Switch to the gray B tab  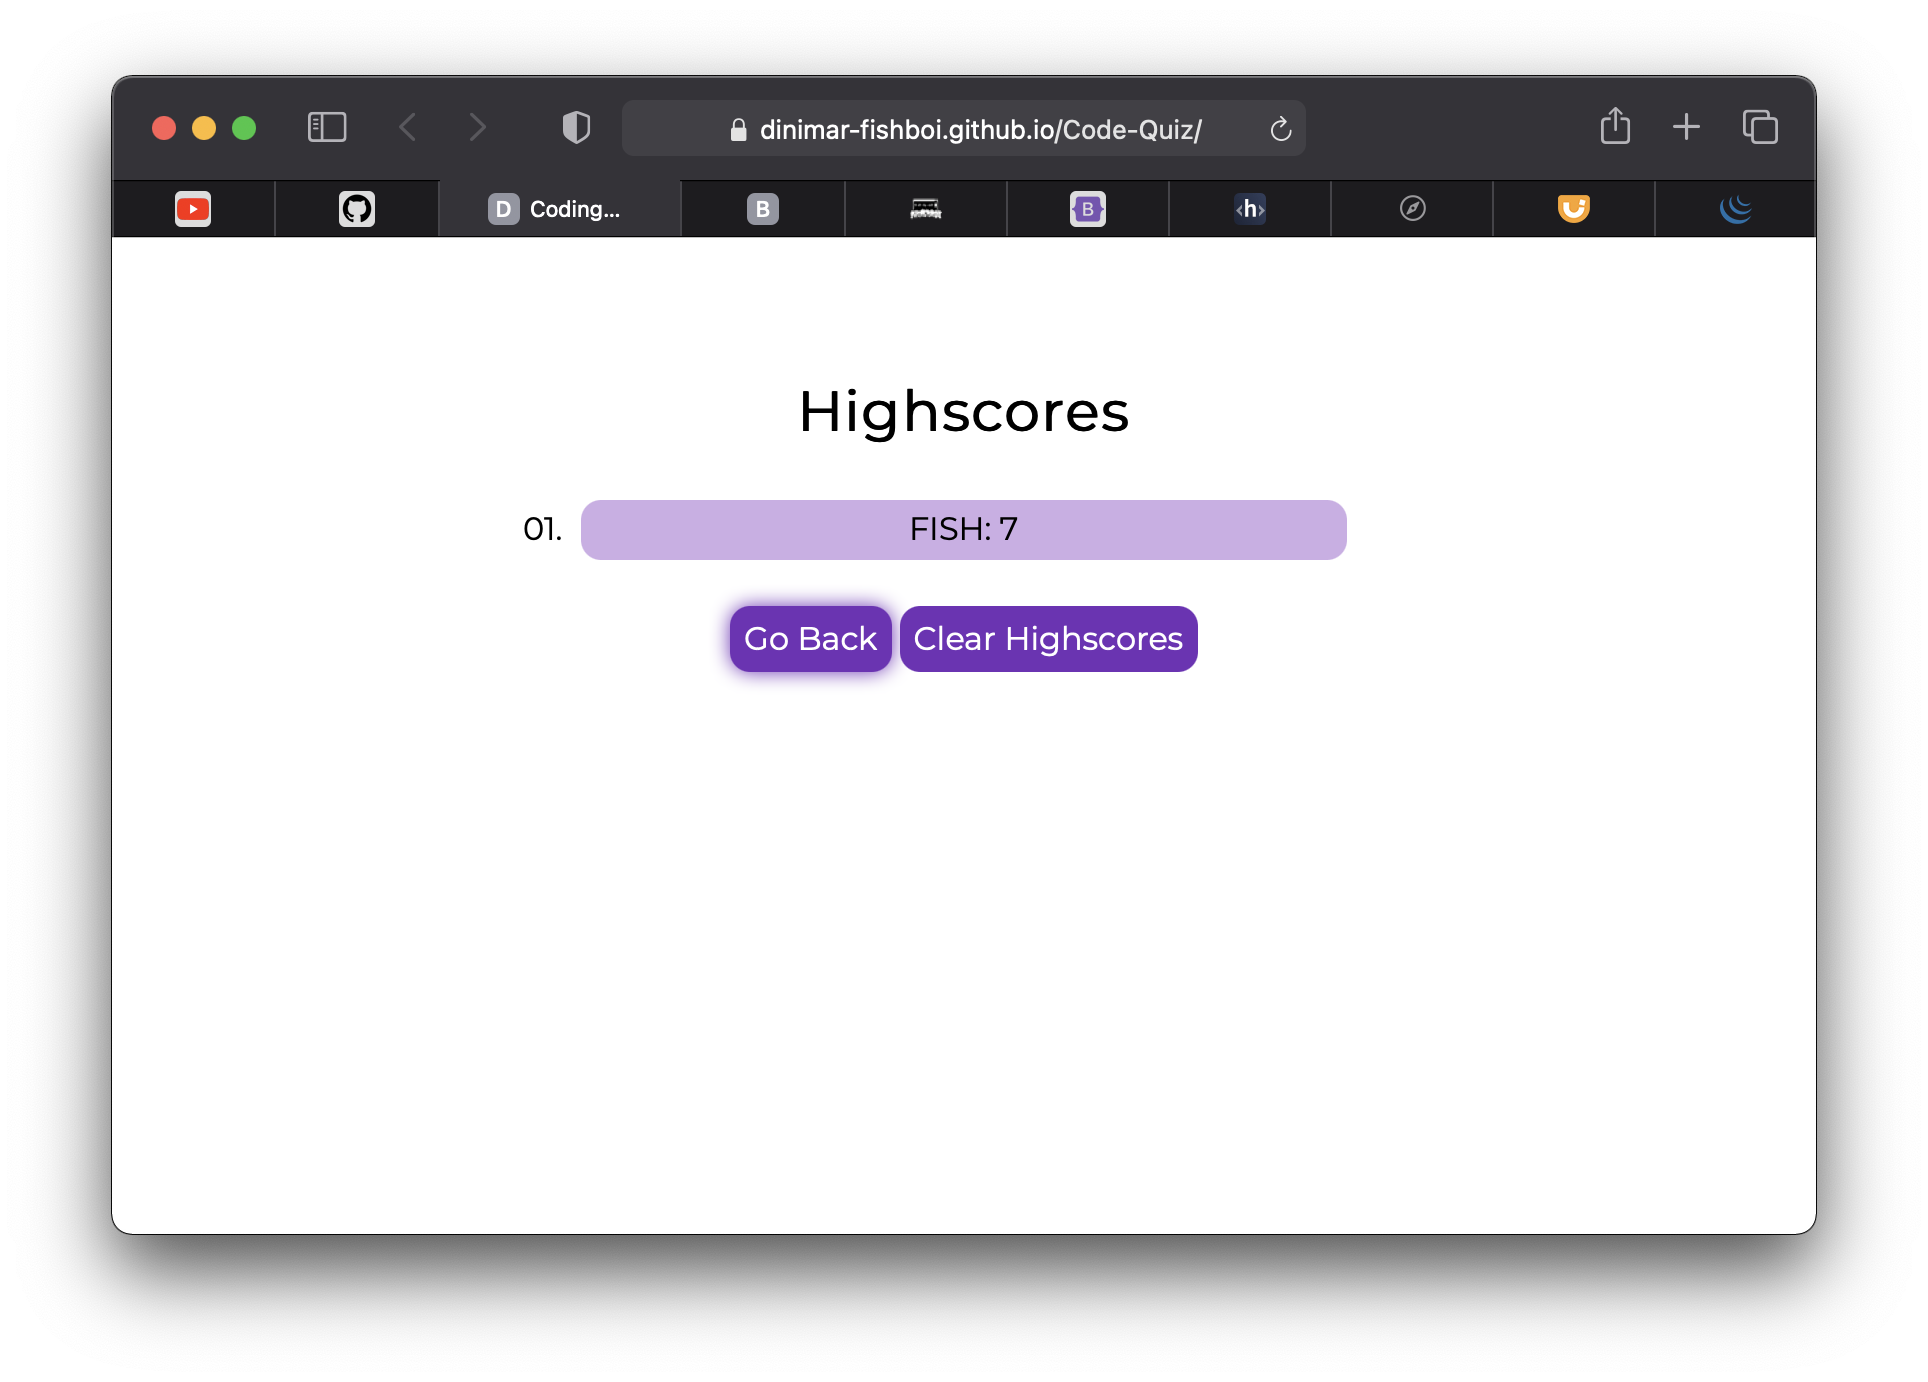click(x=763, y=209)
